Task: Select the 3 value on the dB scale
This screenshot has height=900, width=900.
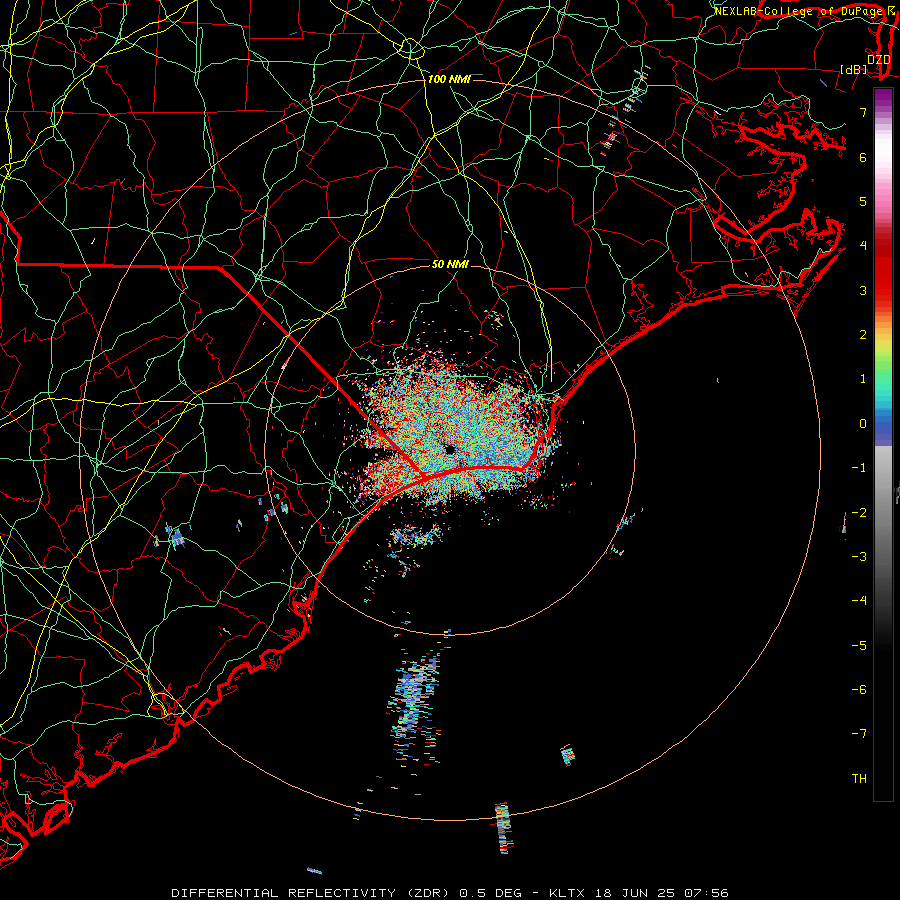Action: point(863,290)
